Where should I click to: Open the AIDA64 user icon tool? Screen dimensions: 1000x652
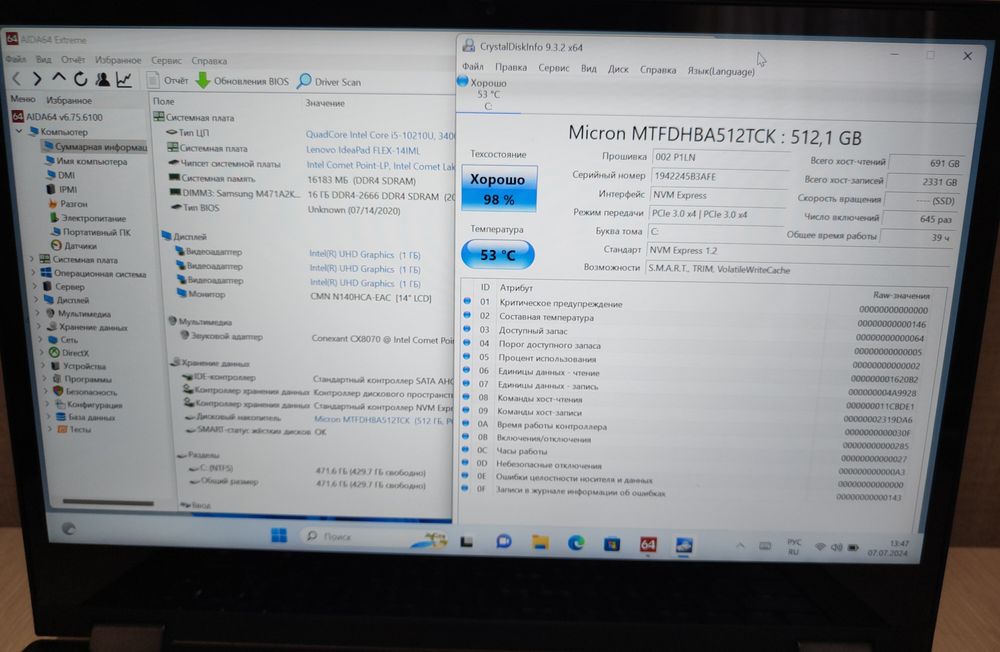102,79
